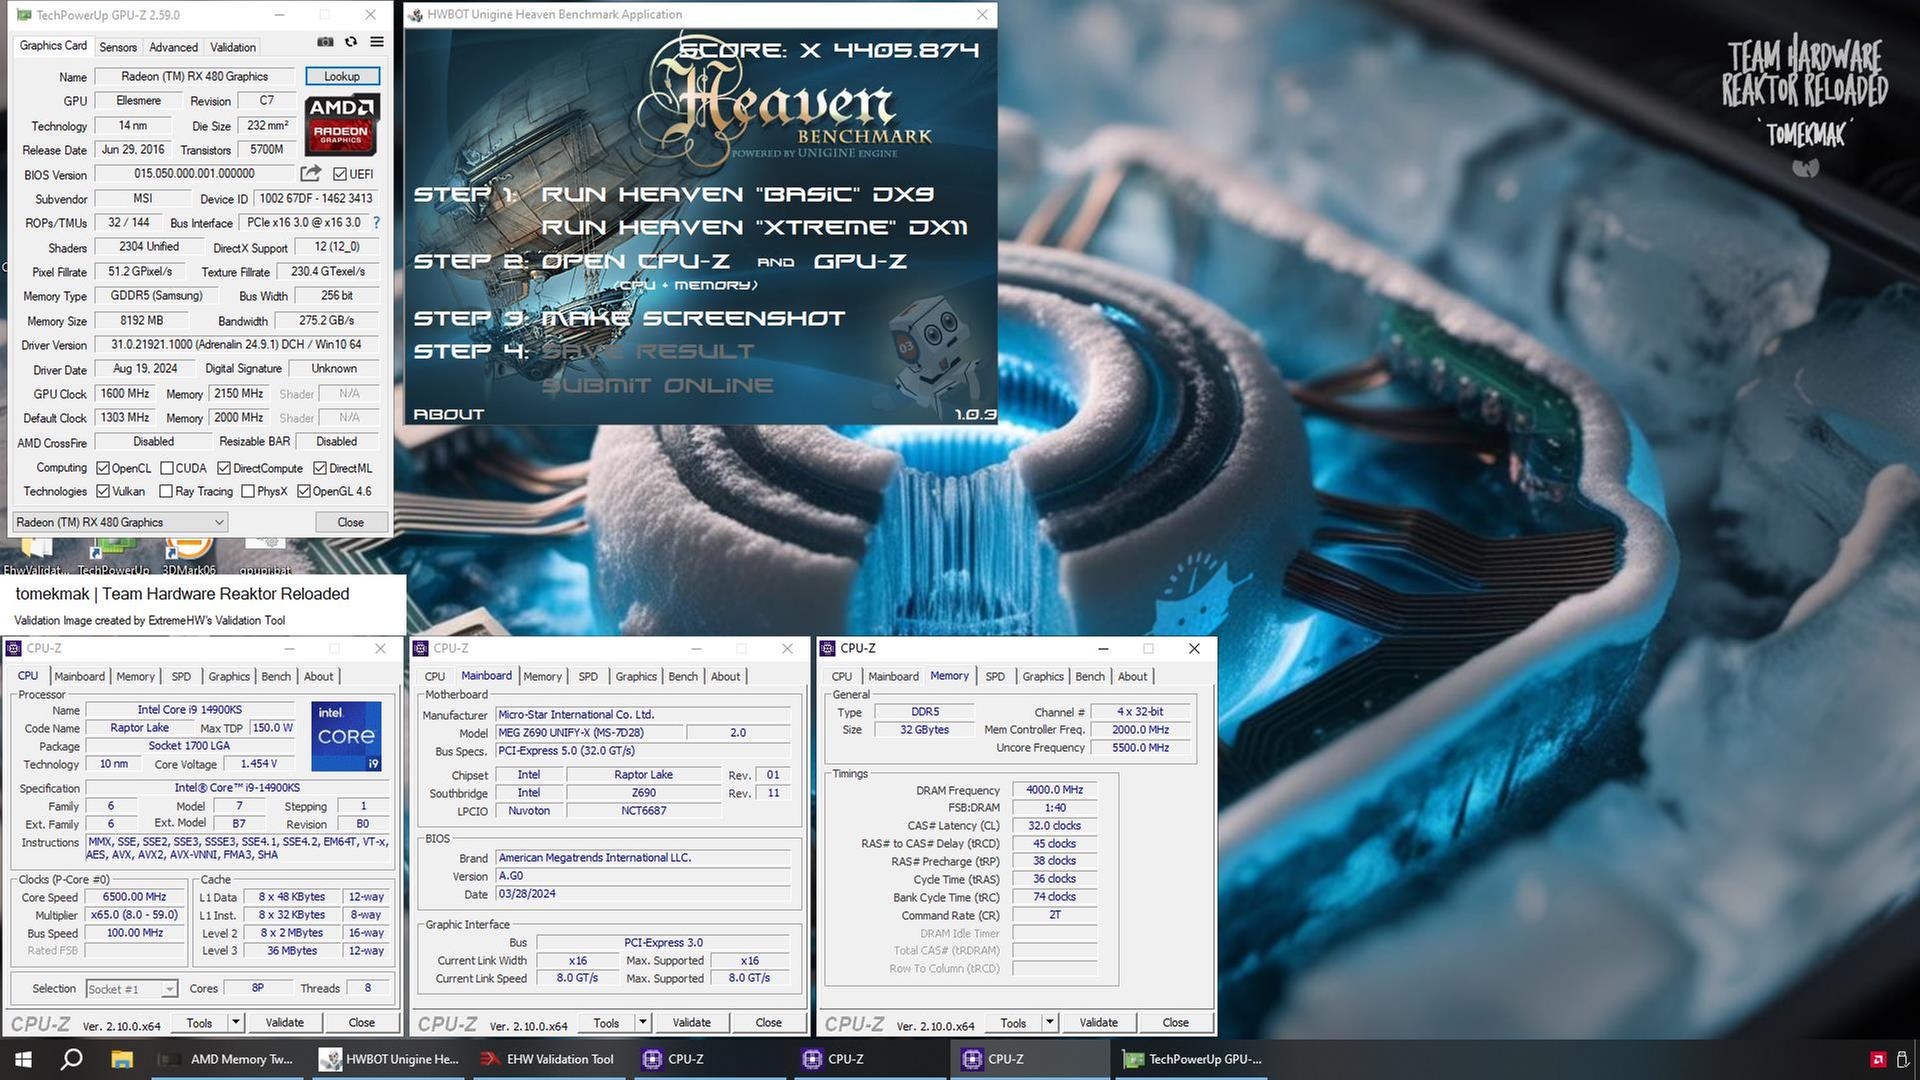Screen dimensions: 1920x1080
Task: Click the Lookup button in GPU-Z
Action: tap(342, 76)
